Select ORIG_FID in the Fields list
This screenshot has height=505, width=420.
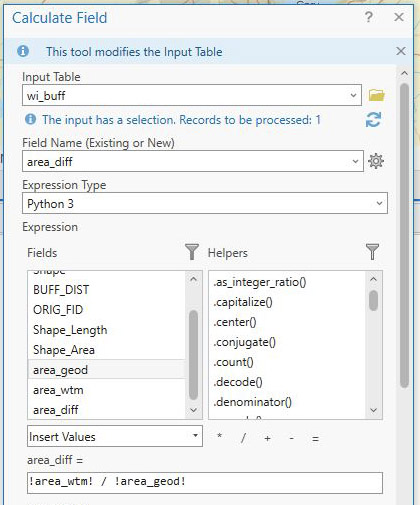106,310
